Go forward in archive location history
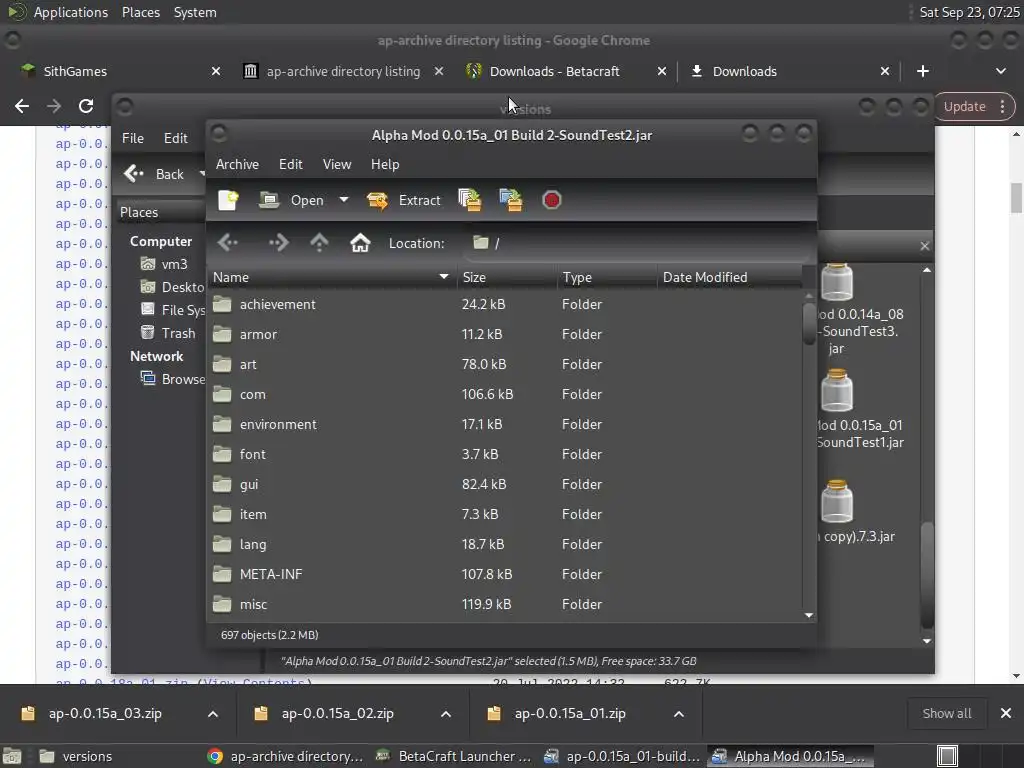The height and width of the screenshot is (768, 1024). pos(278,243)
